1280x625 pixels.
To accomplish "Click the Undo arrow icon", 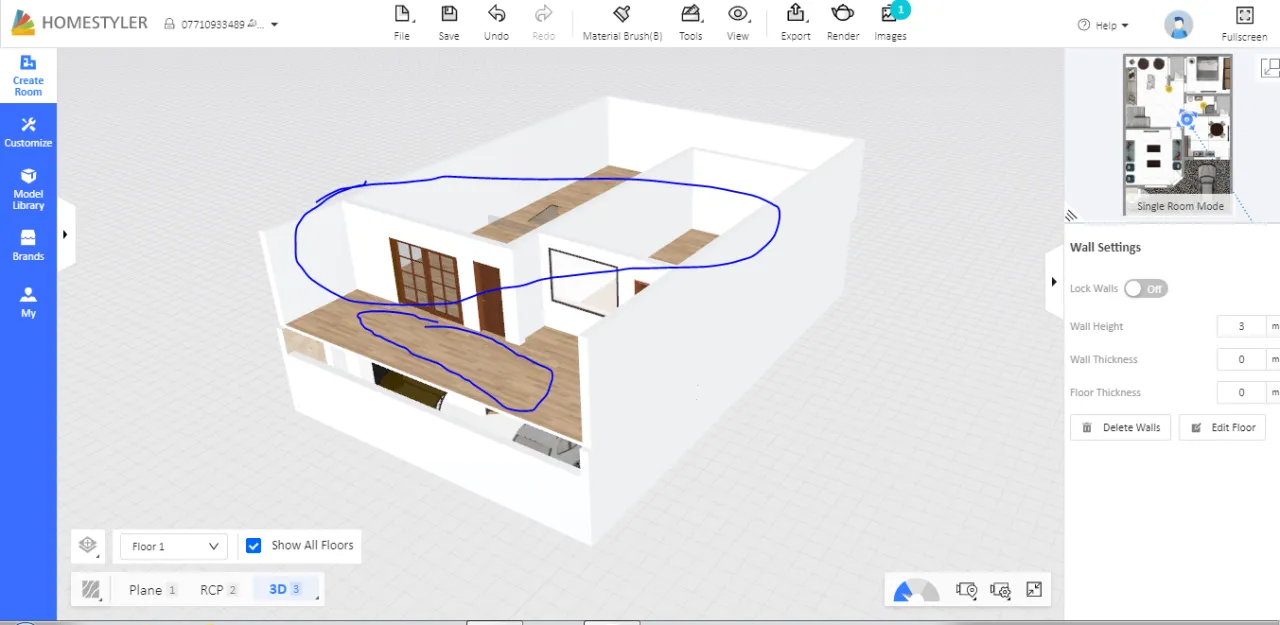I will (496, 15).
